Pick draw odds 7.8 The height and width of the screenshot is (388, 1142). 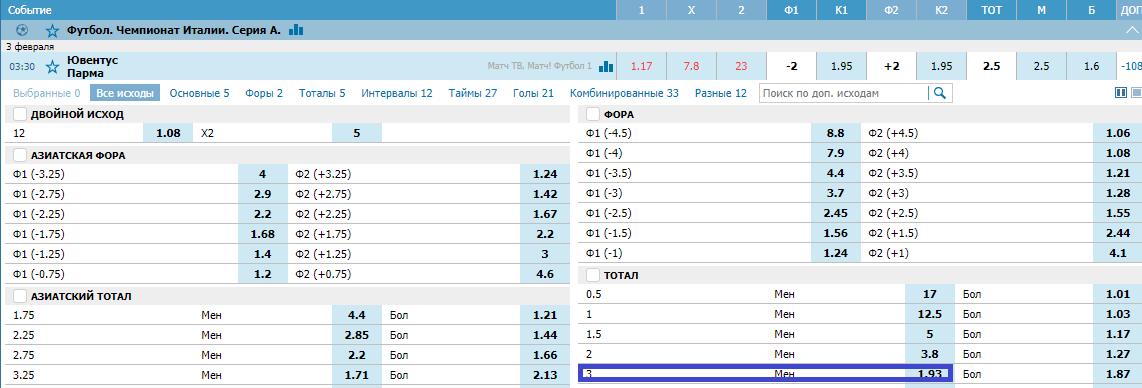(x=691, y=66)
